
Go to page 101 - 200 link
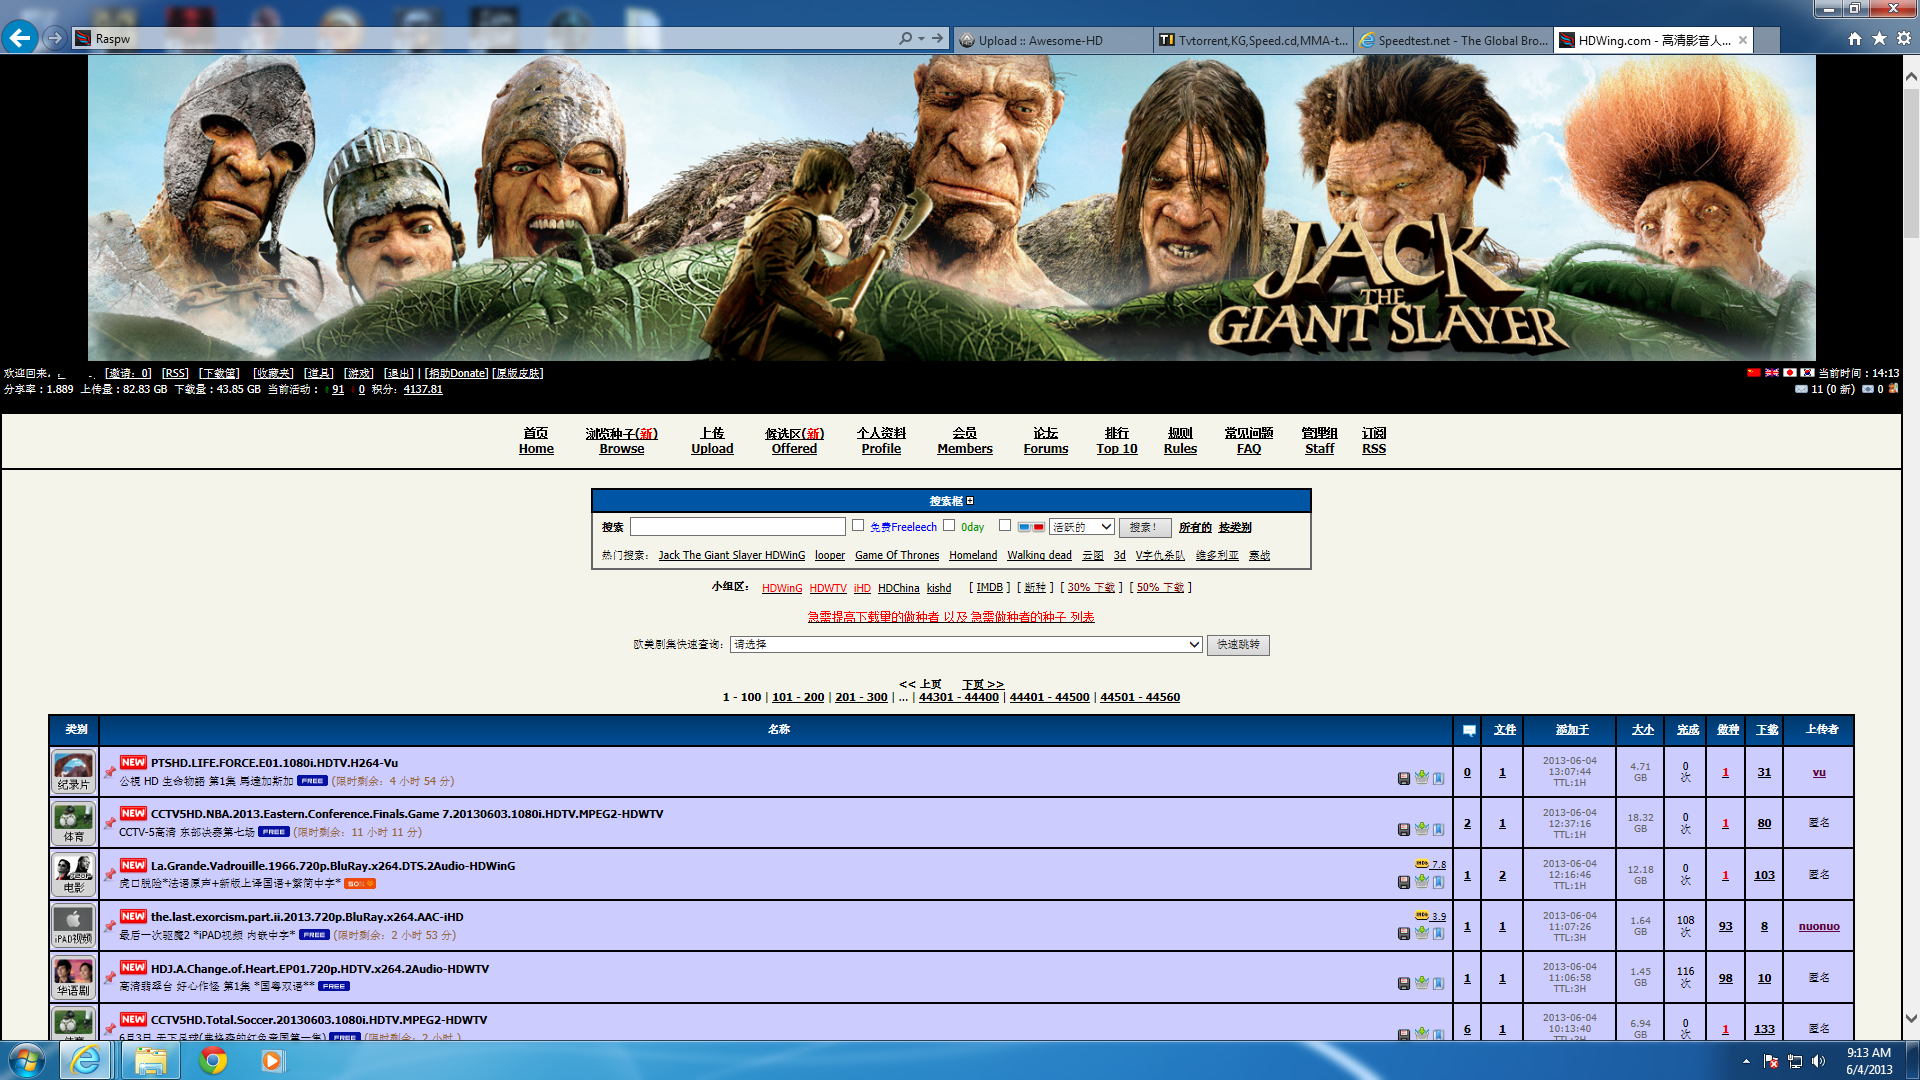(798, 697)
